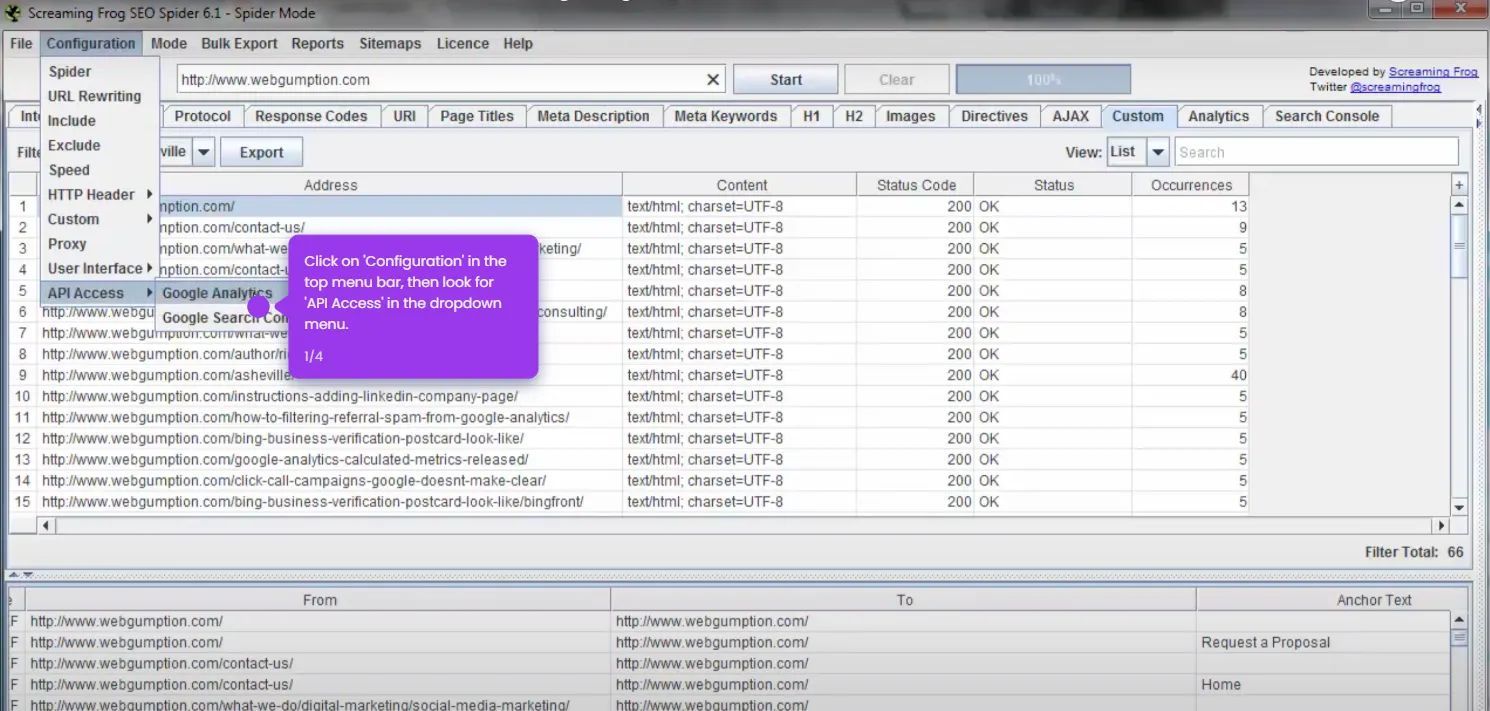Screen dimensions: 1490x711
Task: Click the Screaming Frog app icon in title bar
Action: point(13,13)
